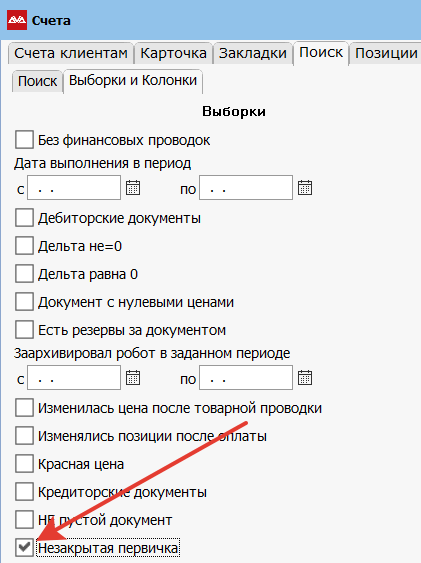This screenshot has height=563, width=421.
Task: Open the 'Карточка' tab
Action: coord(173,53)
